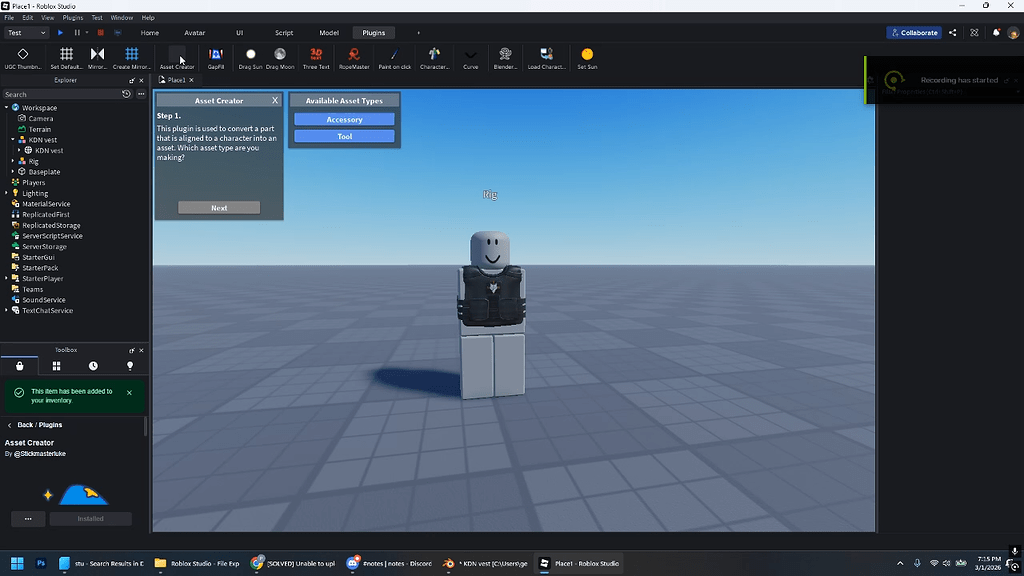The image size is (1024, 576).
Task: Collapse the Workspace tree node
Action: tap(7, 108)
